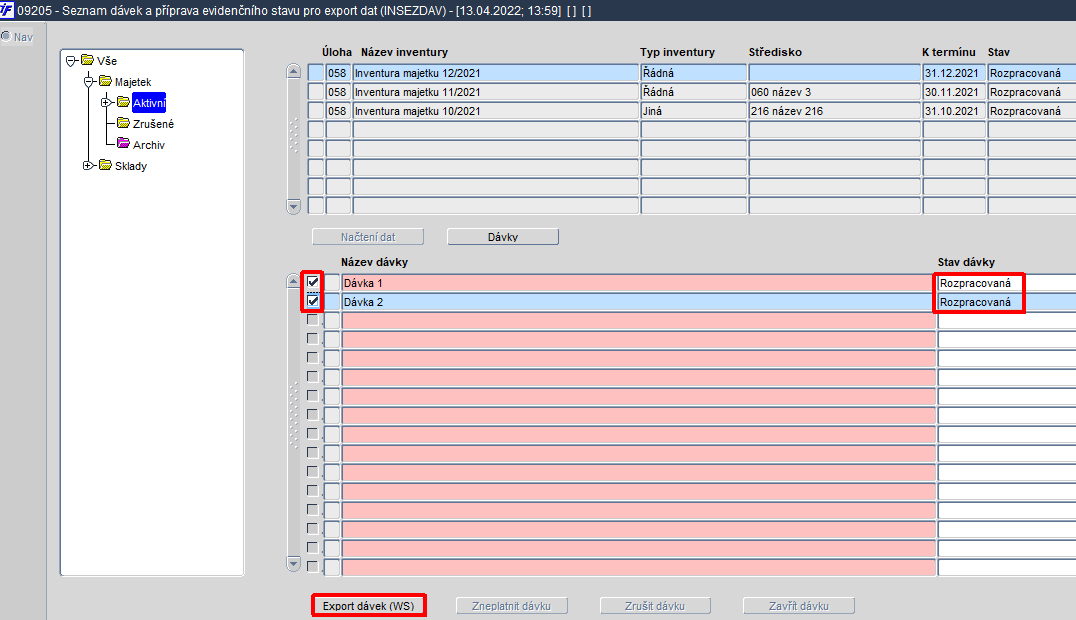The width and height of the screenshot is (1076, 620).
Task: Click batch list scroll-up arrow
Action: [x=294, y=280]
